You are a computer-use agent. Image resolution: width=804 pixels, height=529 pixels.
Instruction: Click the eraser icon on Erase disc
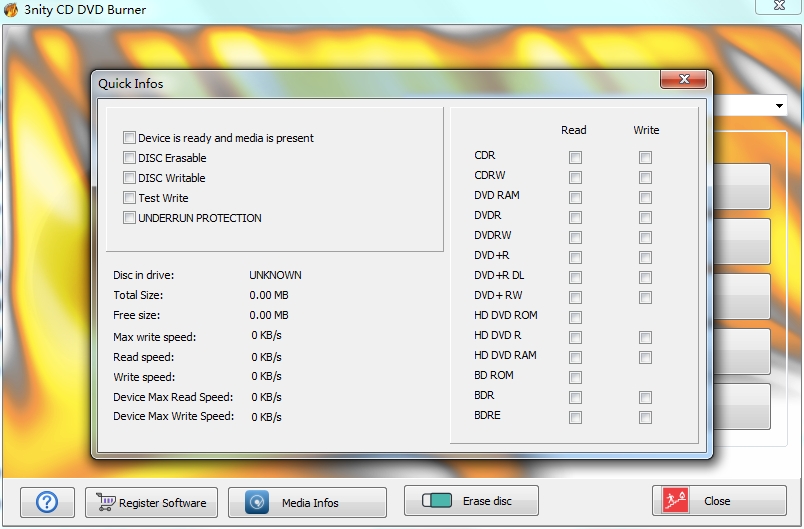[x=437, y=500]
